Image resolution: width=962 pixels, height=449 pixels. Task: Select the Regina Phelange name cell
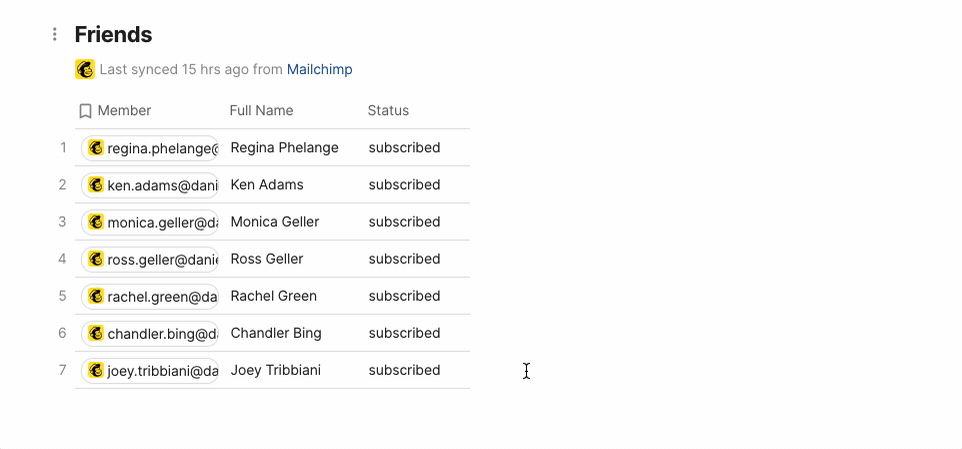284,148
